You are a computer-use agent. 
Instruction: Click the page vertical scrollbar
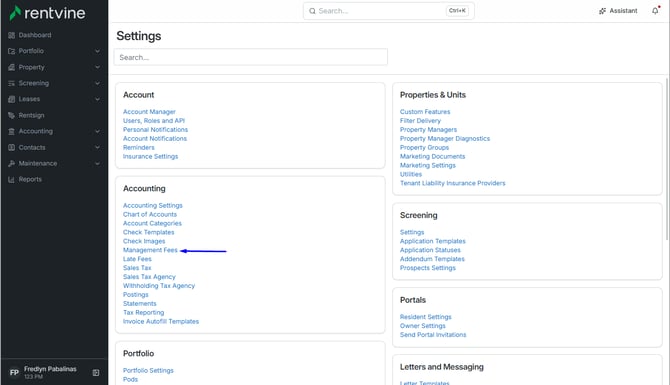pyautogui.click(x=667, y=158)
